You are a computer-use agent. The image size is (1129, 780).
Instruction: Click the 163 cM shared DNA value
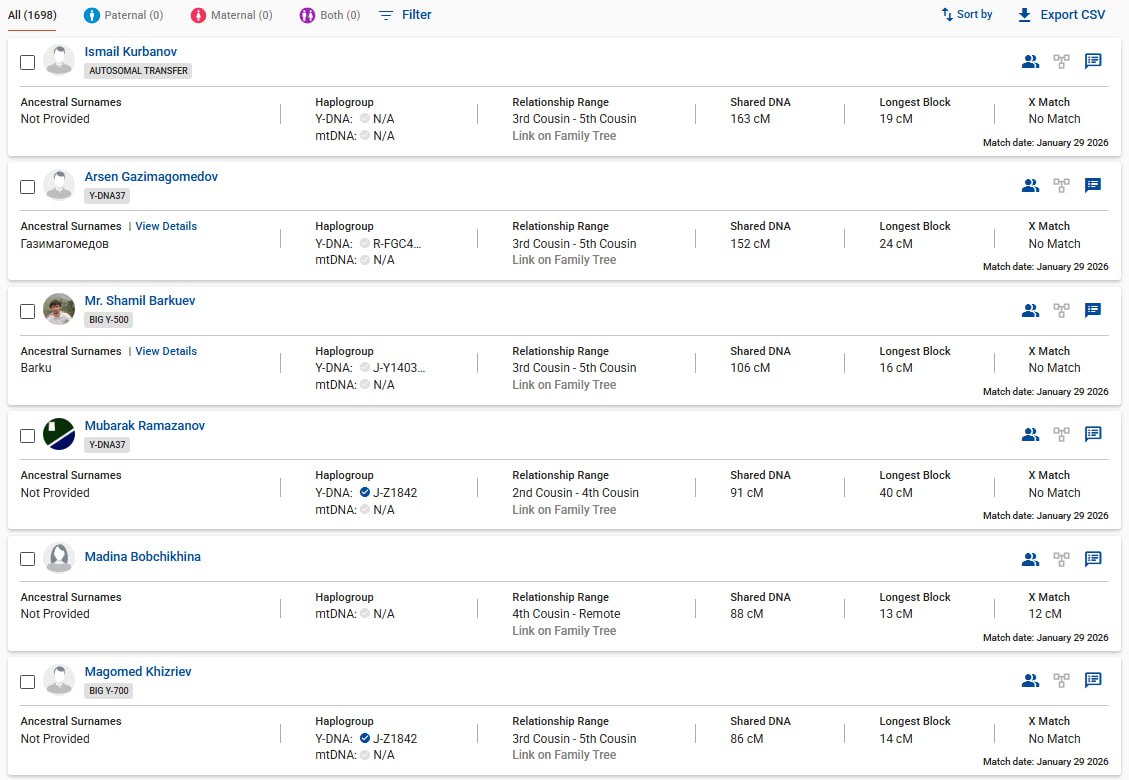pos(750,119)
